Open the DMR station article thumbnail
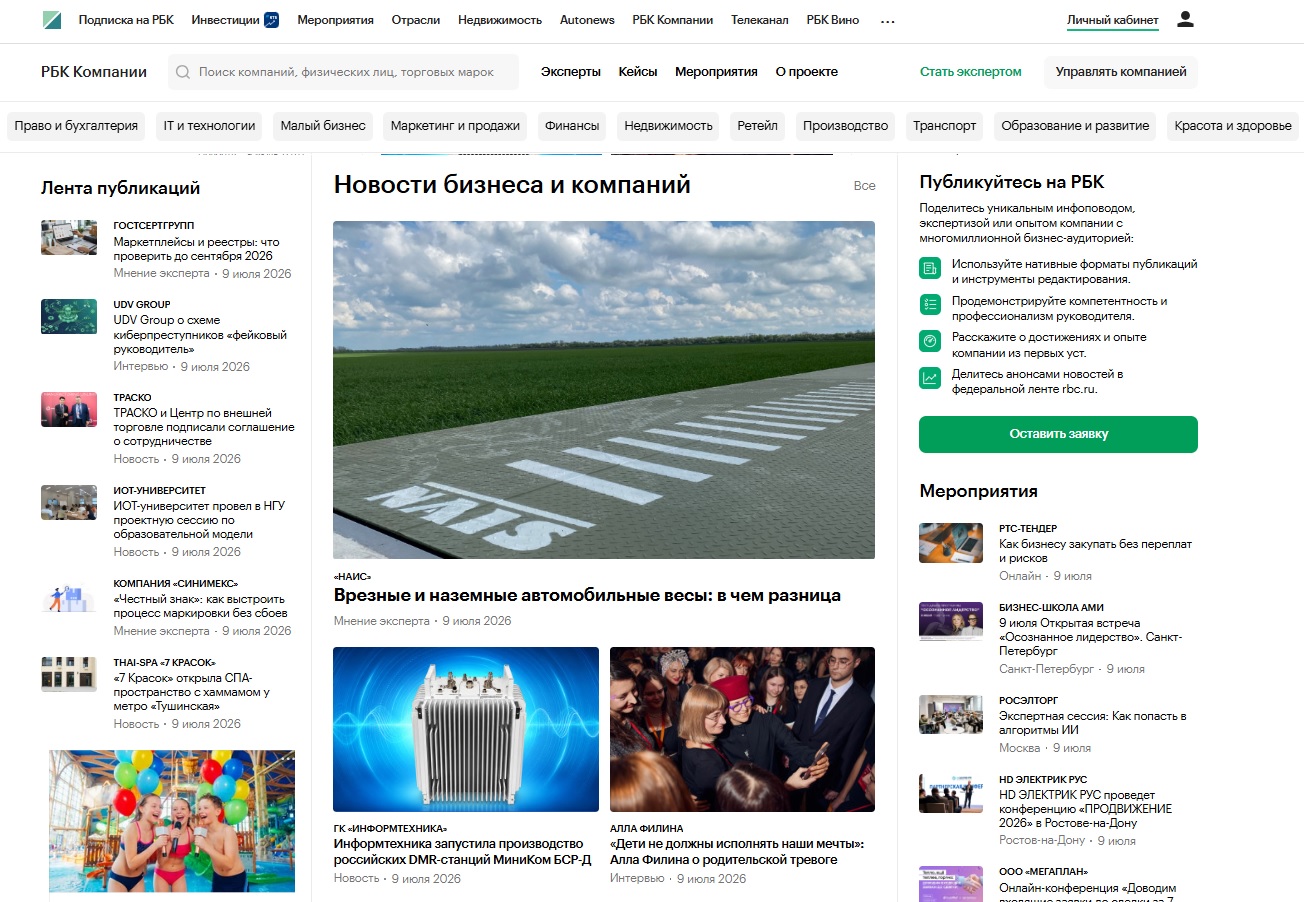Image resolution: width=1304 pixels, height=902 pixels. (x=466, y=729)
